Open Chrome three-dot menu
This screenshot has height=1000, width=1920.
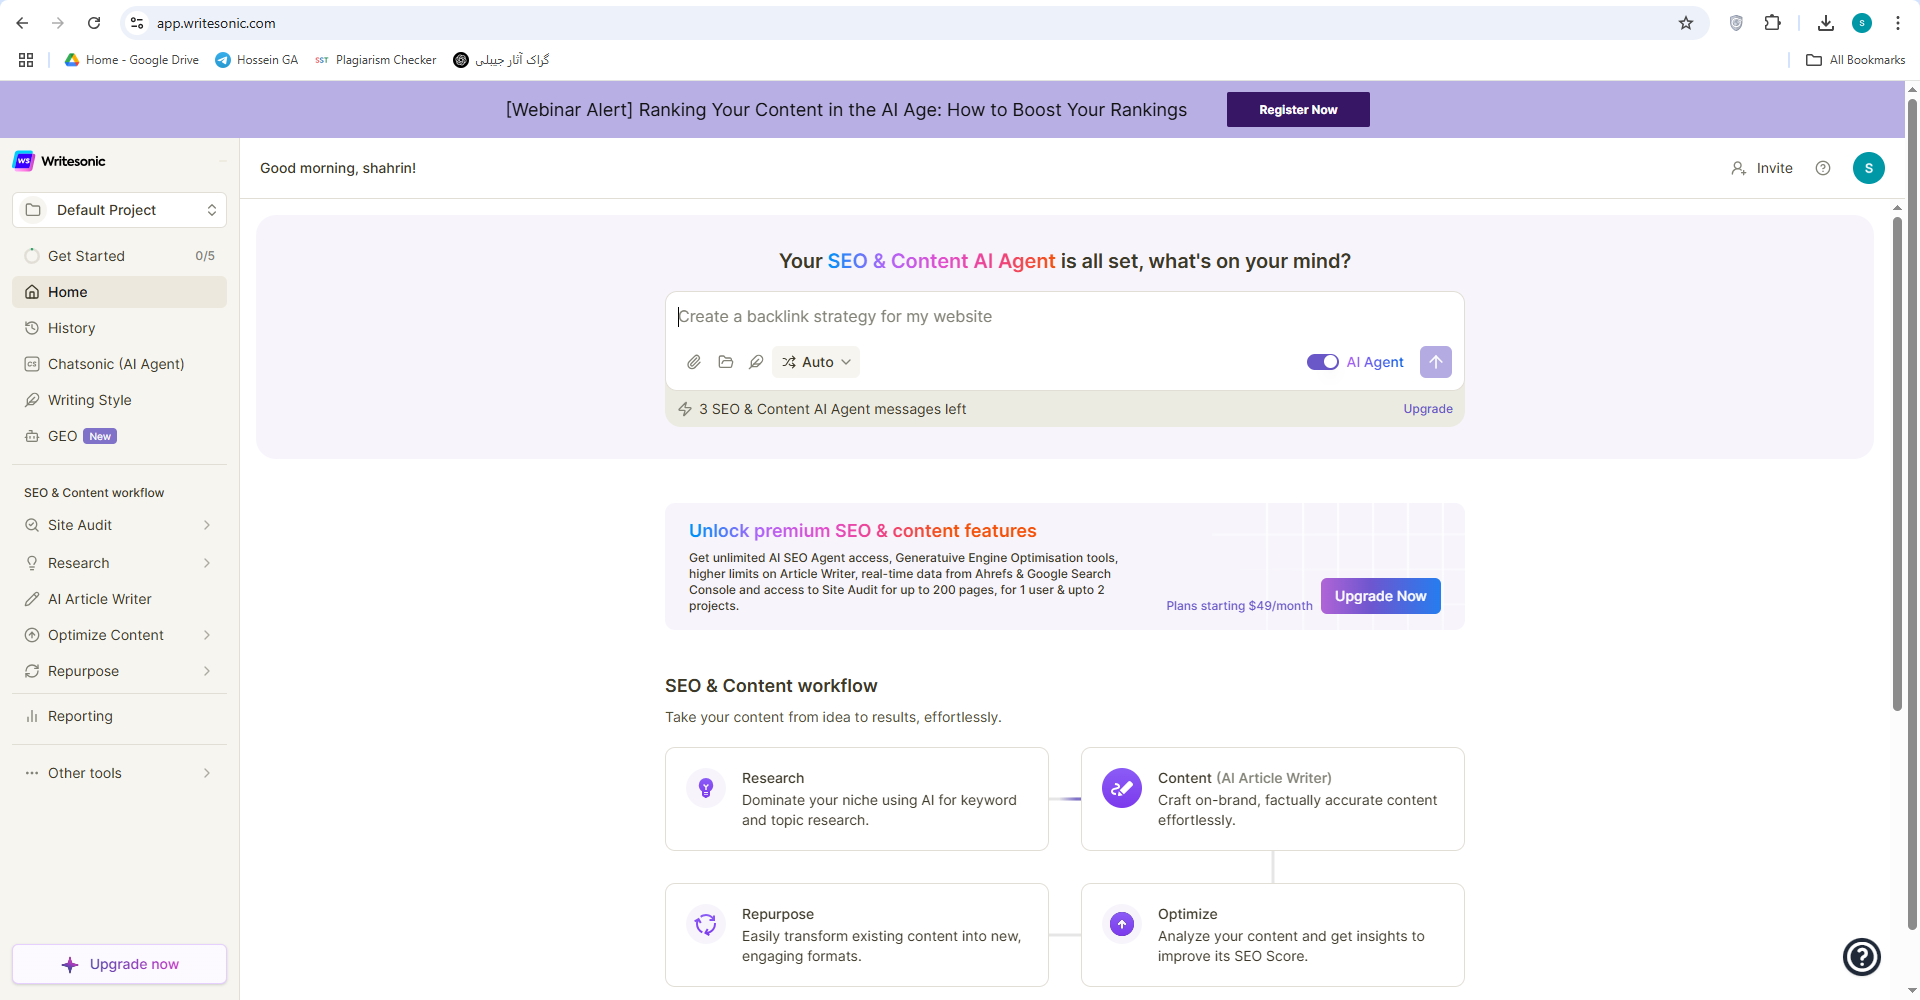1898,23
